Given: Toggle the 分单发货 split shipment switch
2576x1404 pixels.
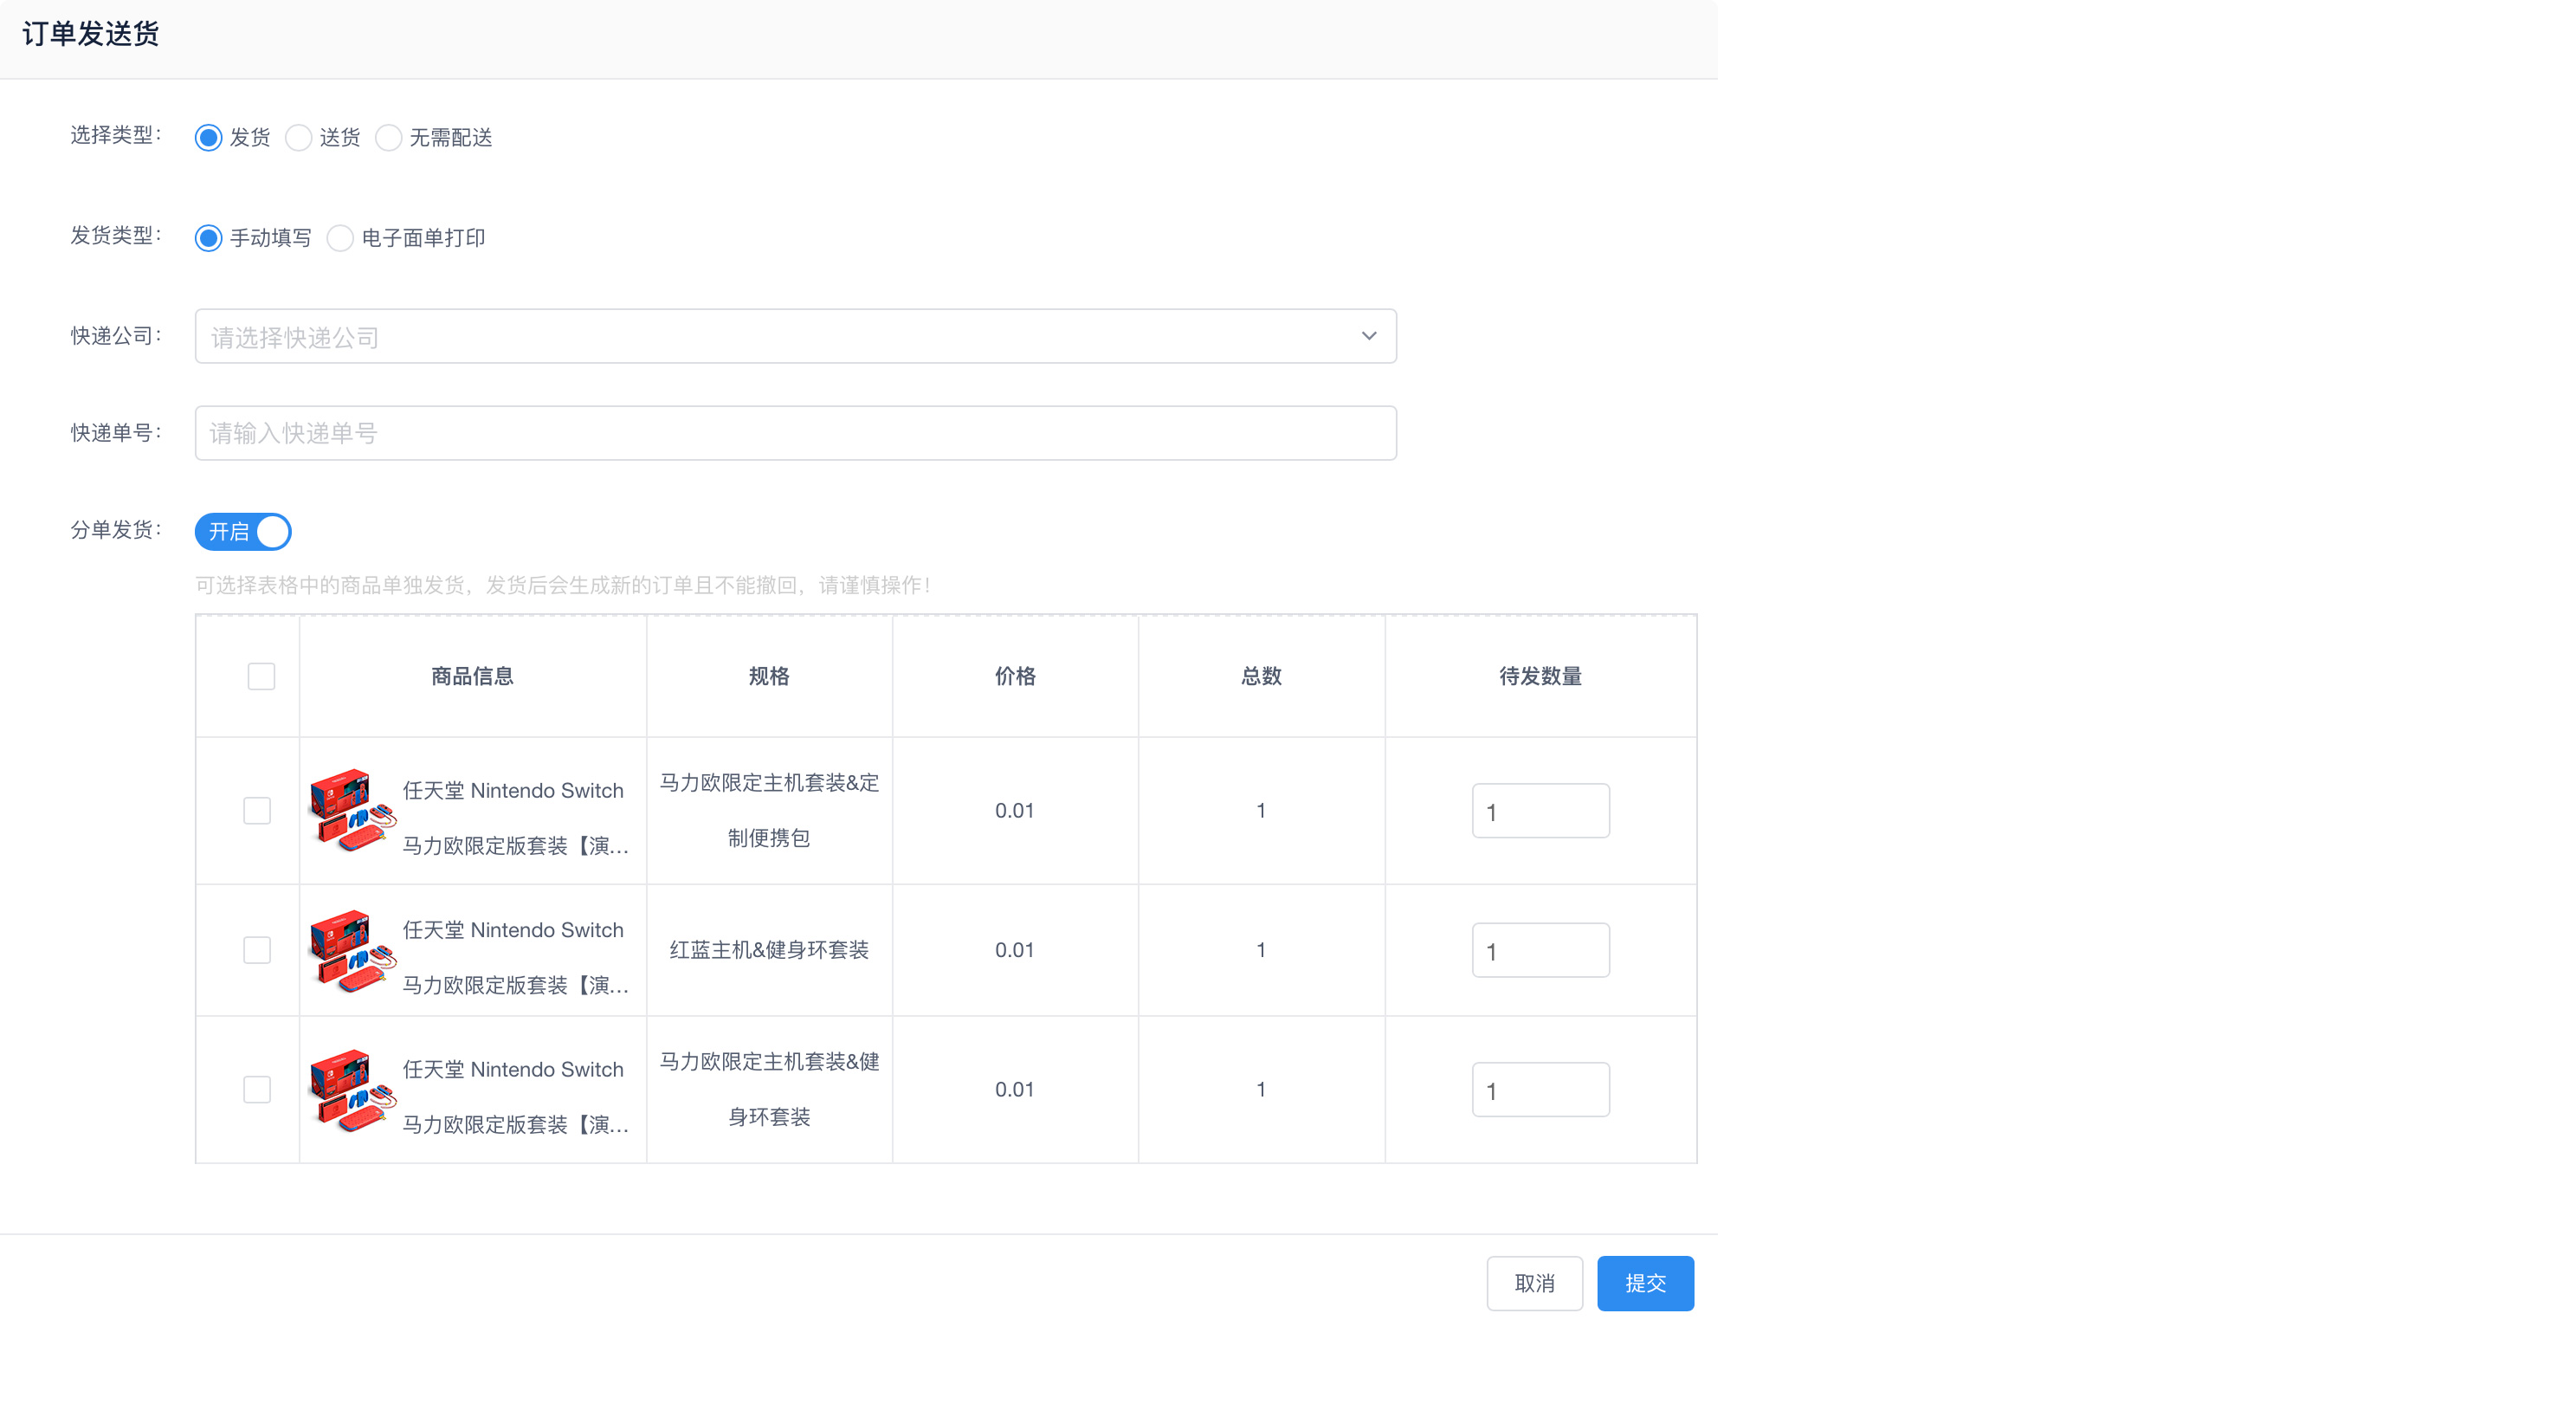Looking at the screenshot, I should (243, 531).
